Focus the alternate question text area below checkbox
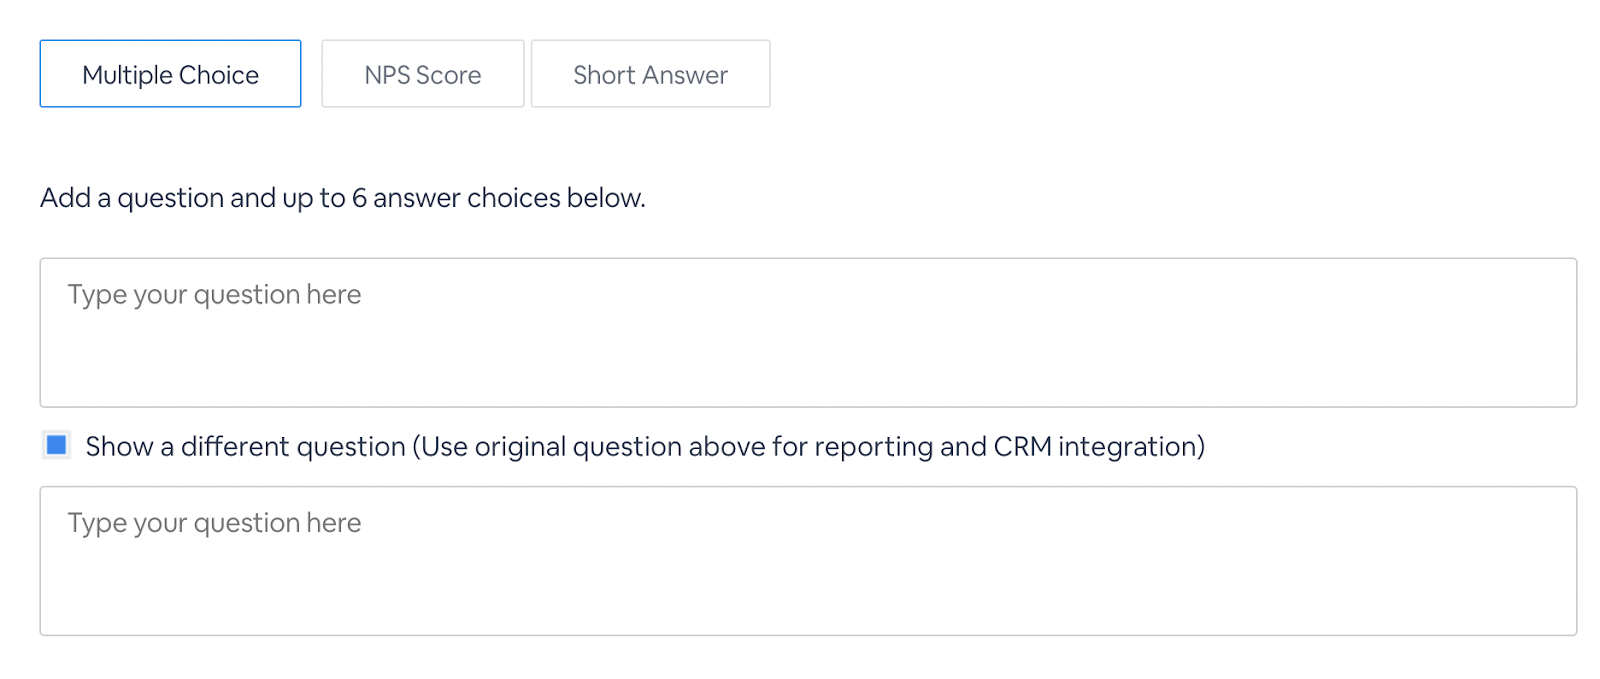The image size is (1600, 679). (x=808, y=560)
